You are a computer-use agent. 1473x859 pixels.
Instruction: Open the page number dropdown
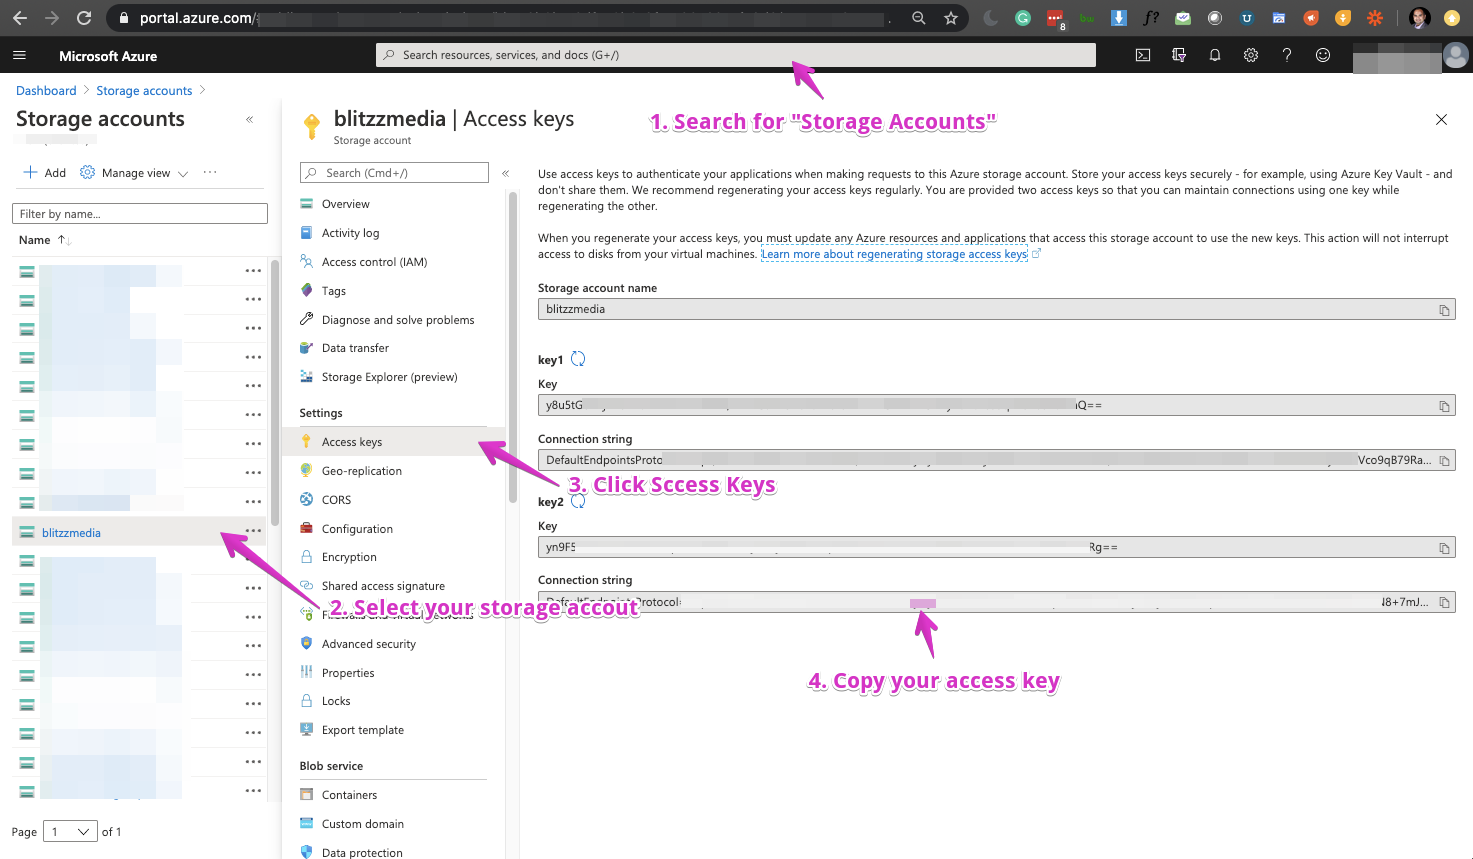[70, 832]
